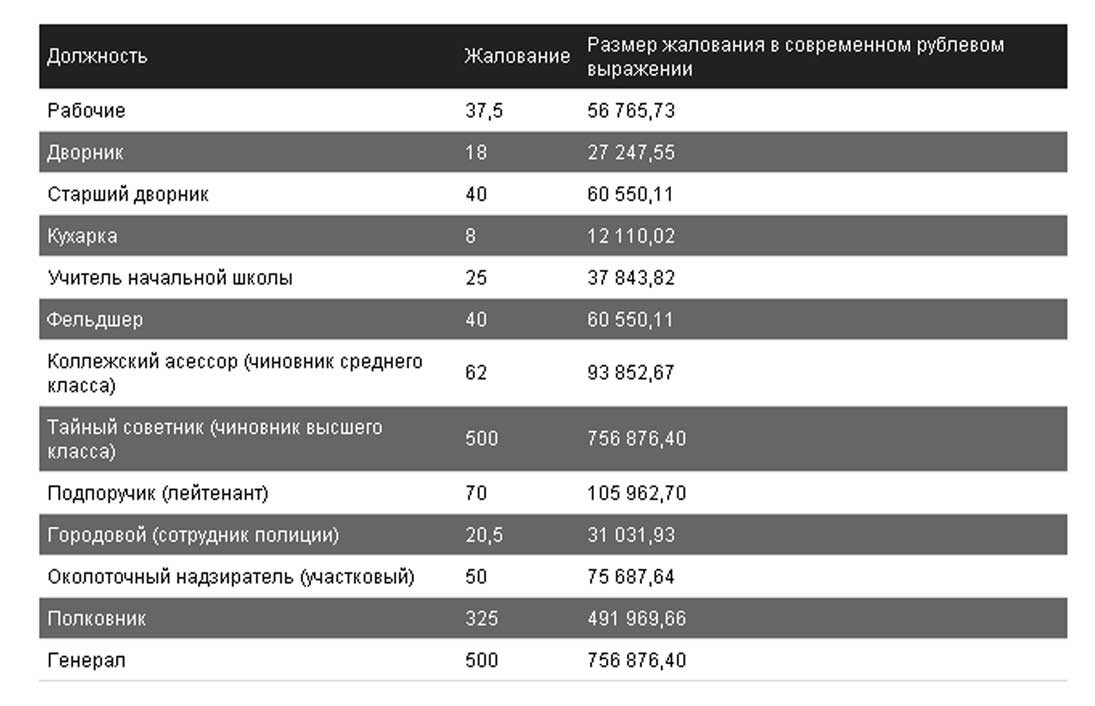Click the Городовой (сотрудник полиции) cell

[x=193, y=535]
